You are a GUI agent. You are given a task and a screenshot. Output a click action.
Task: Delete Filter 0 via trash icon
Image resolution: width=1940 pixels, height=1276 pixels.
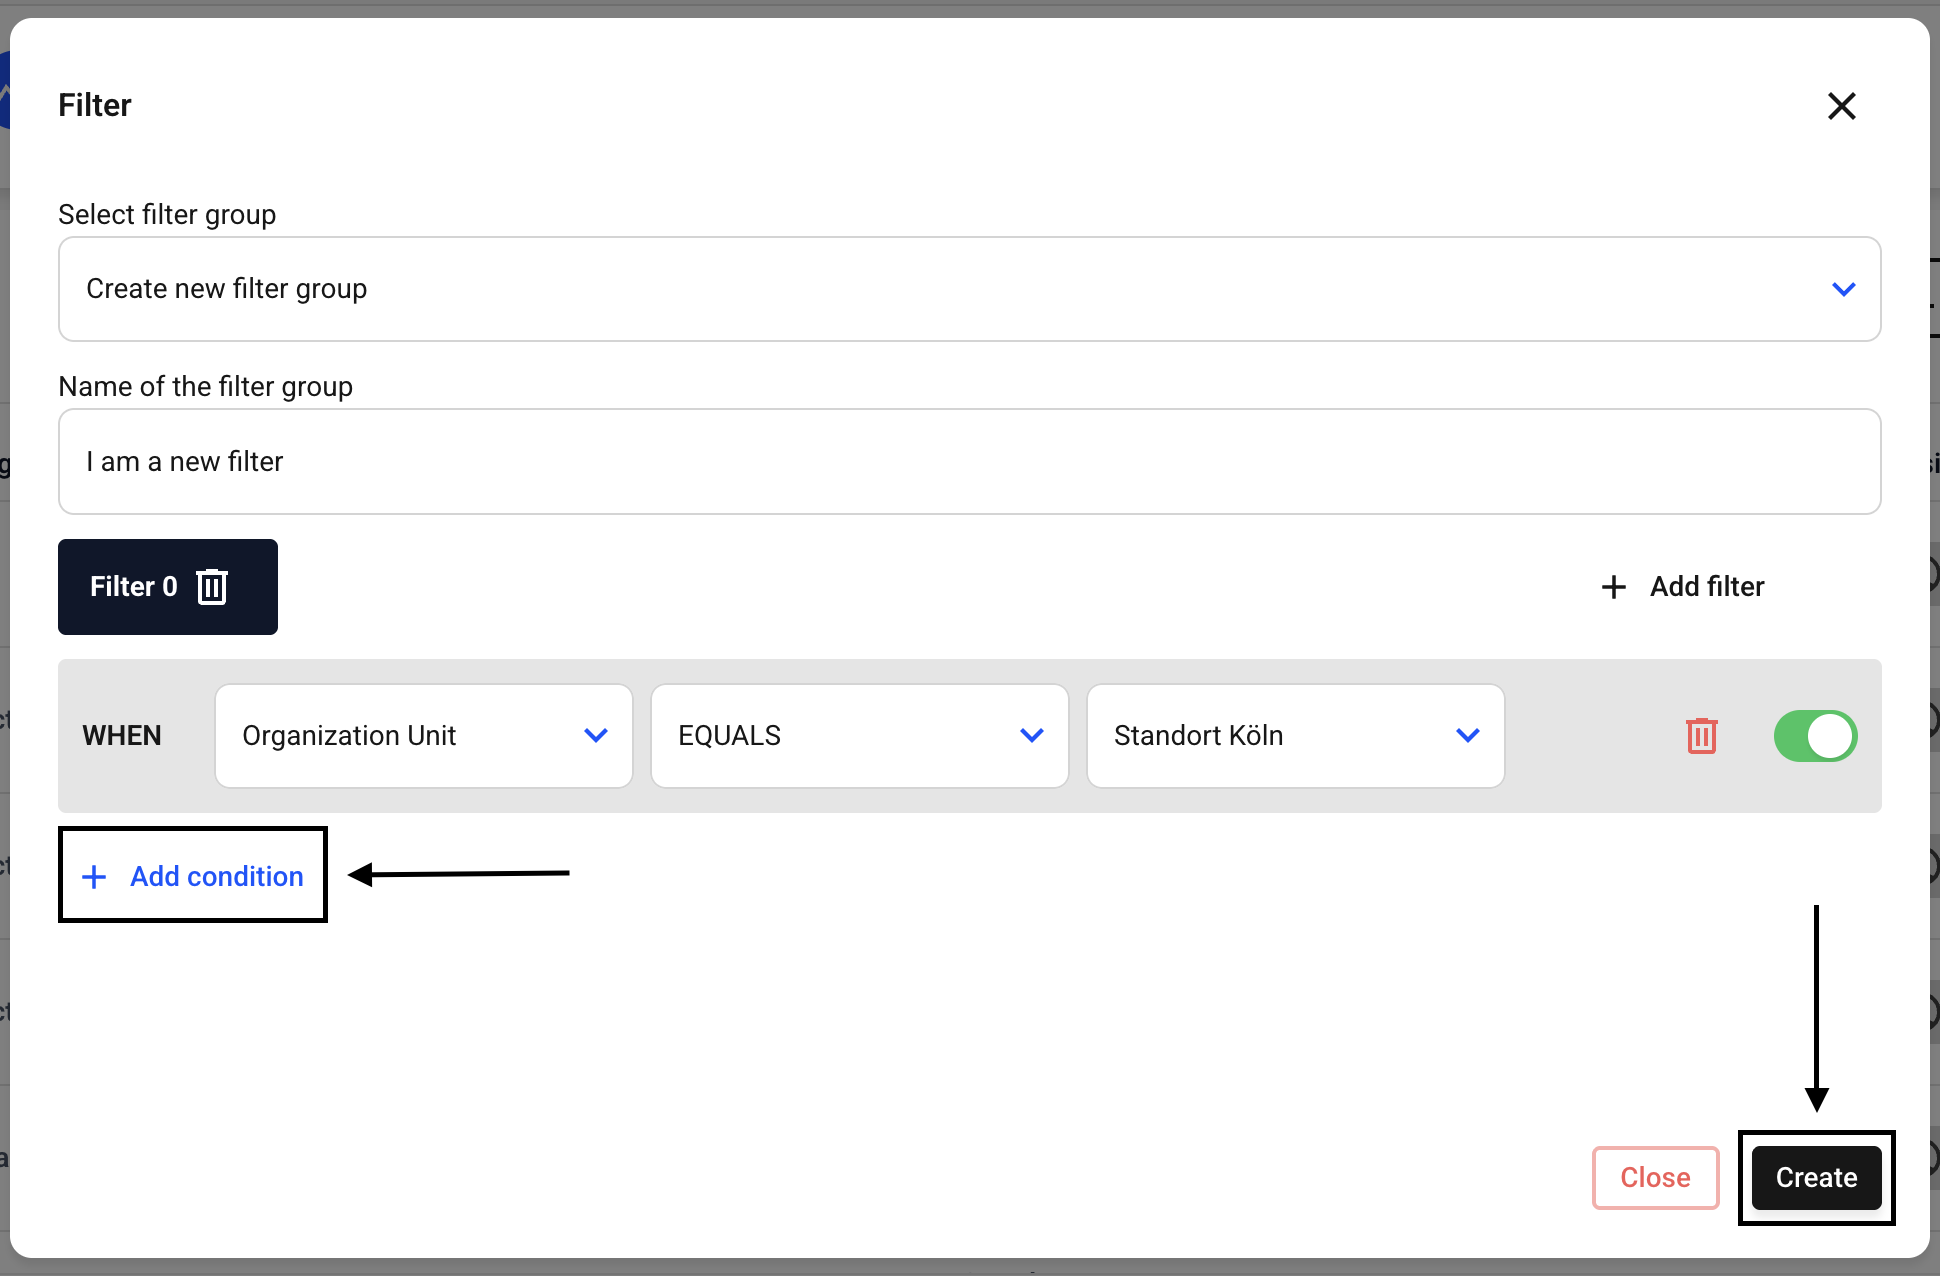tap(212, 587)
